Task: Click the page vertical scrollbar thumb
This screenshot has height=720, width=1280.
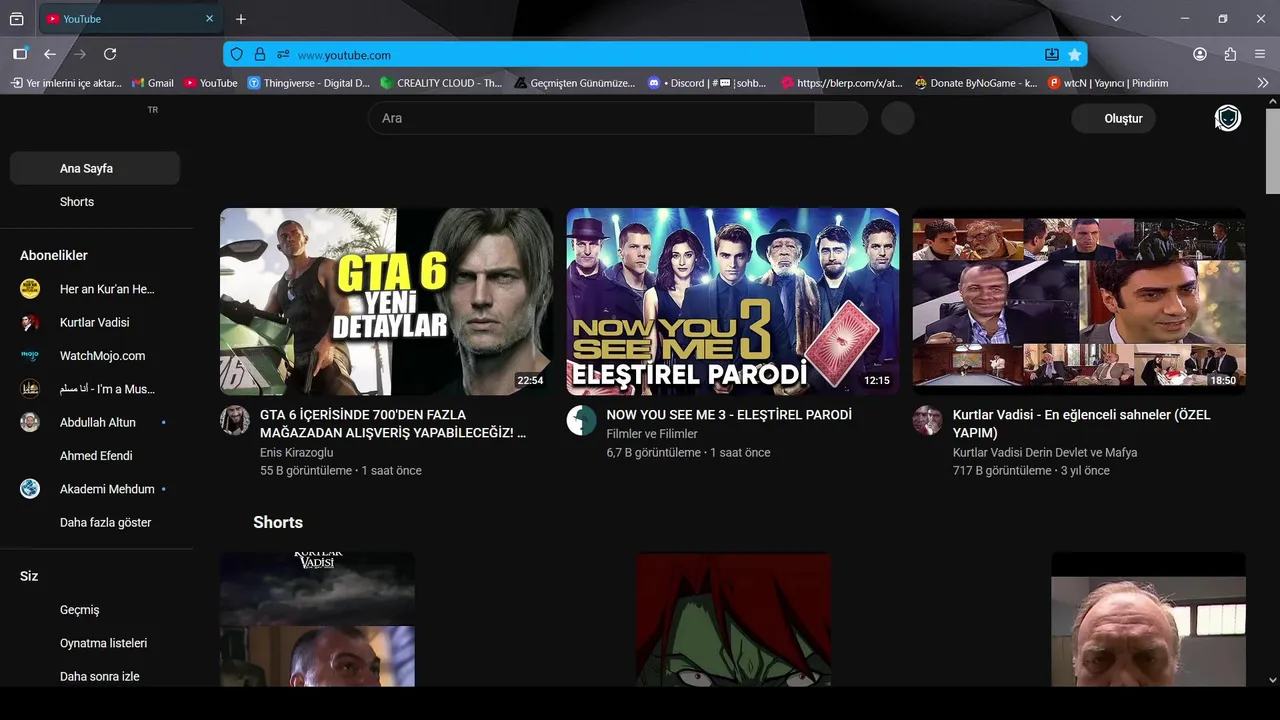Action: [x=1272, y=151]
